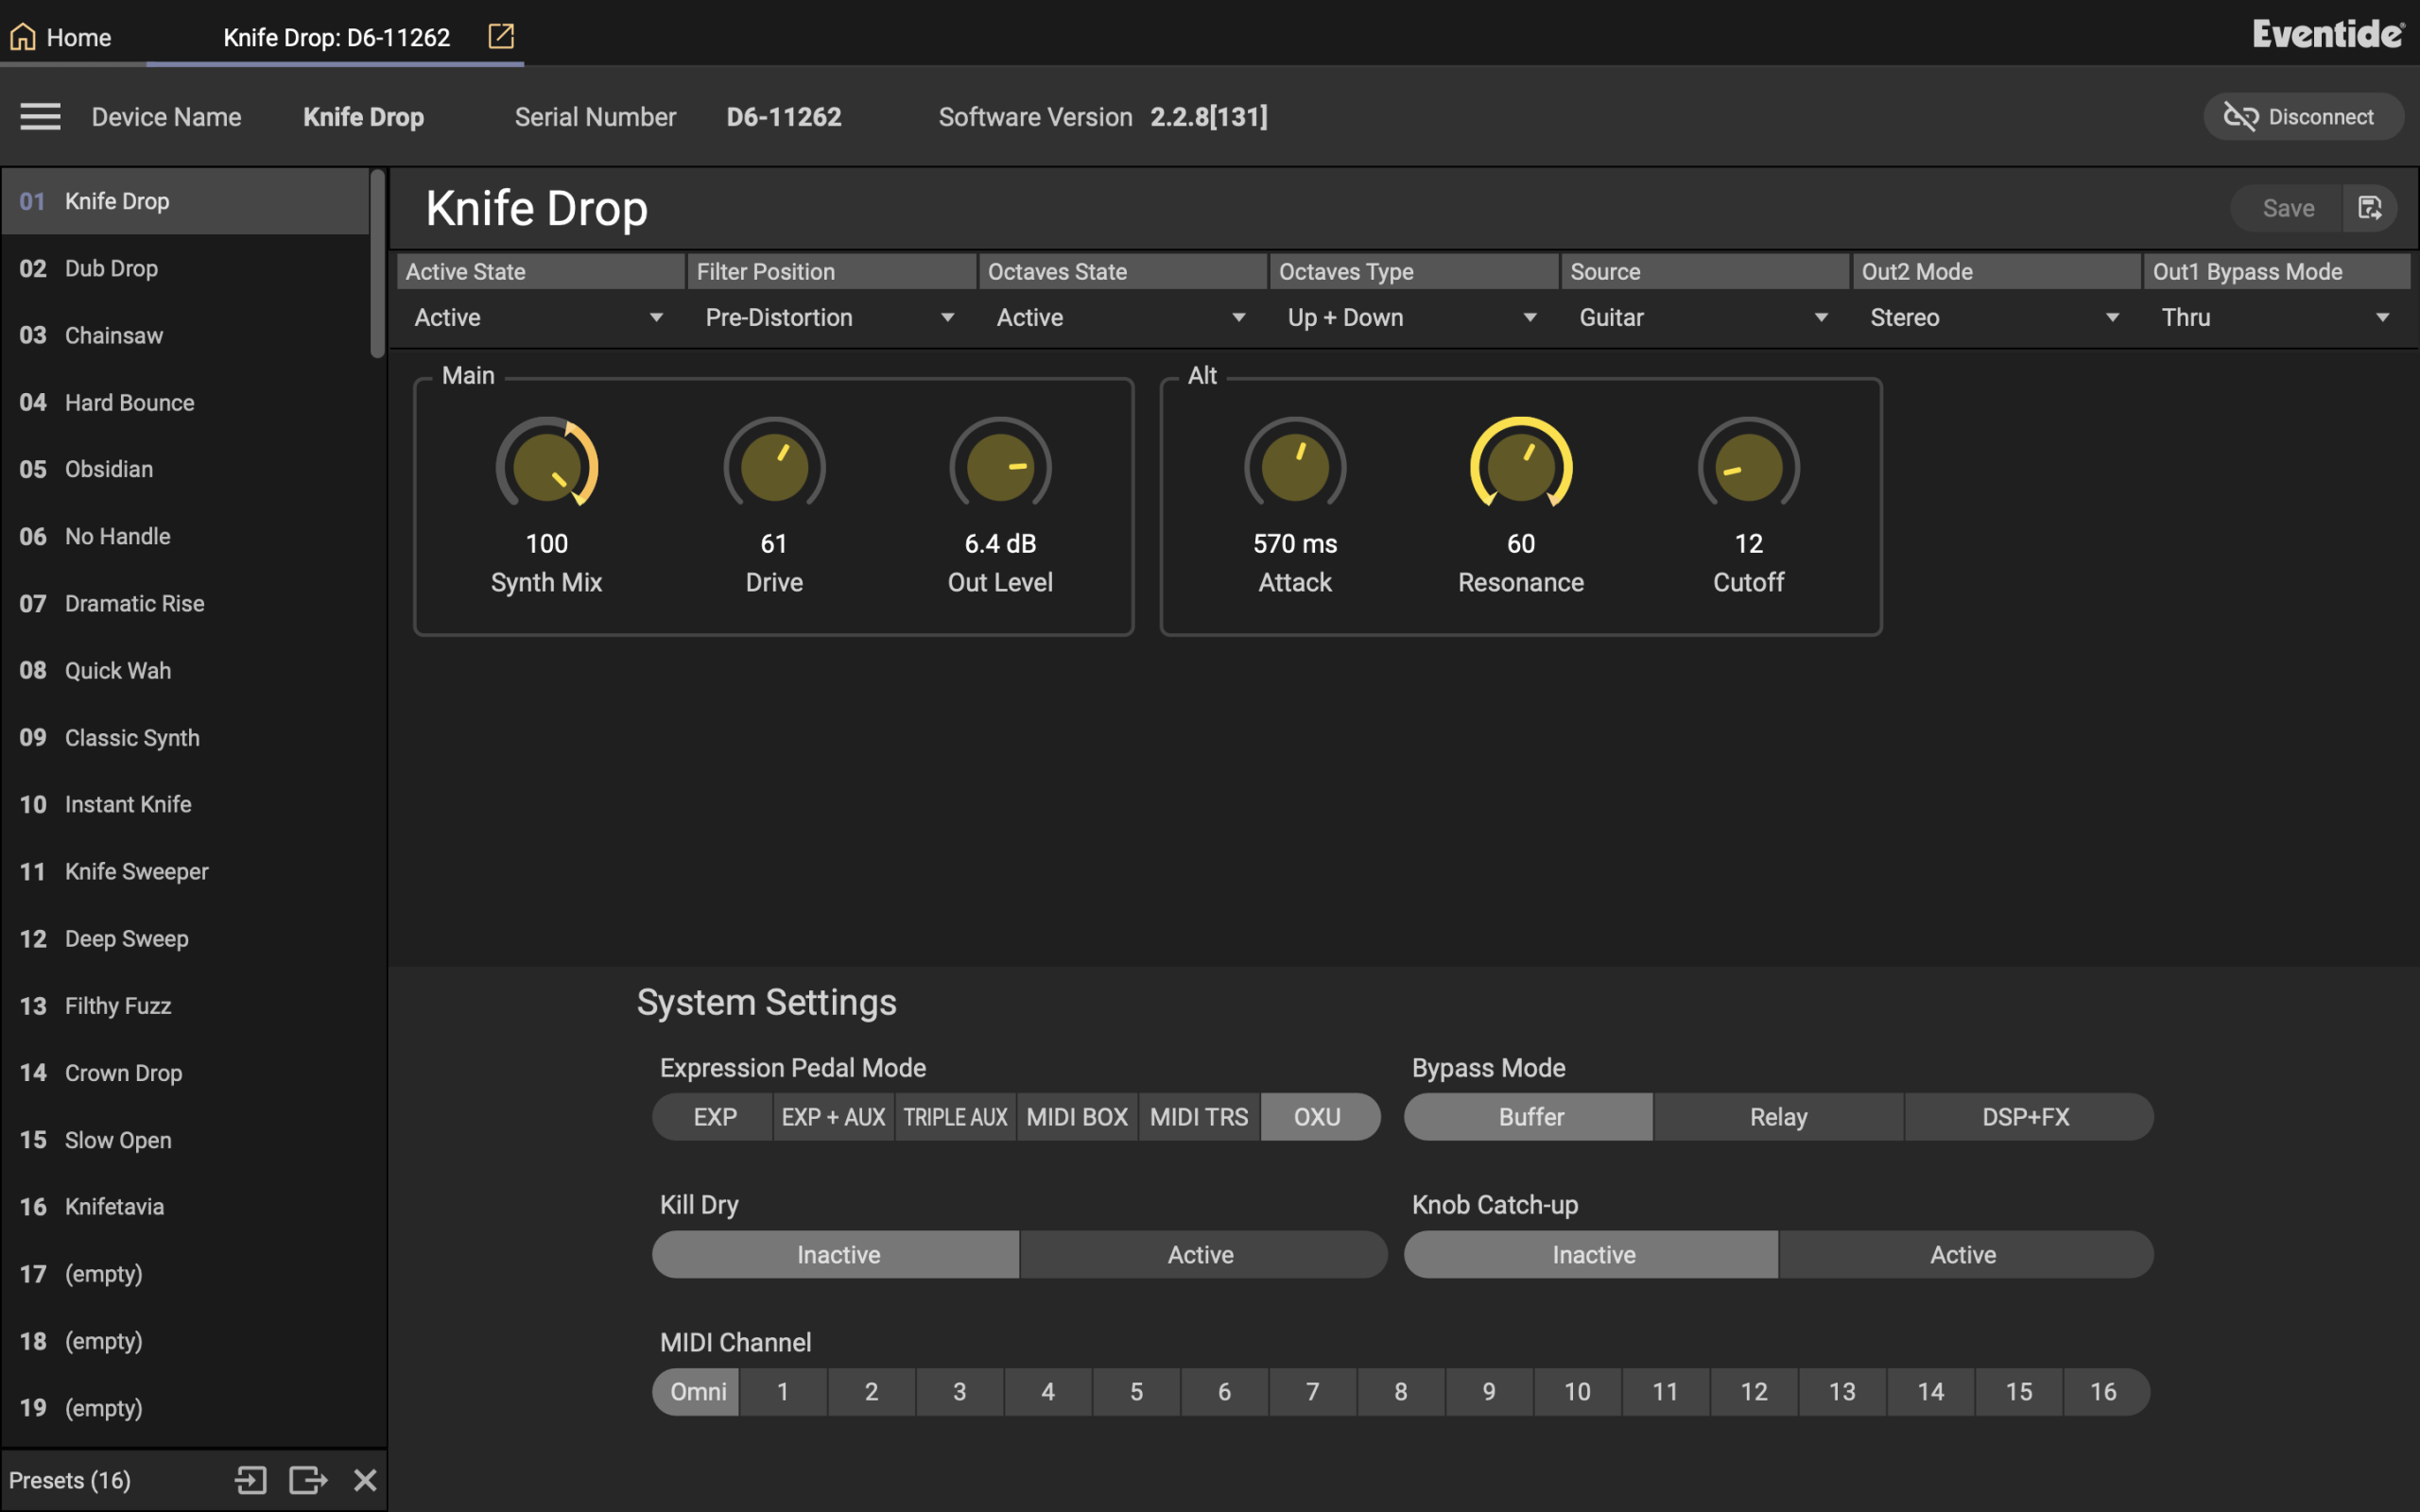This screenshot has width=2420, height=1512.
Task: Select preset 11 Knife Sweeper
Action: 185,871
